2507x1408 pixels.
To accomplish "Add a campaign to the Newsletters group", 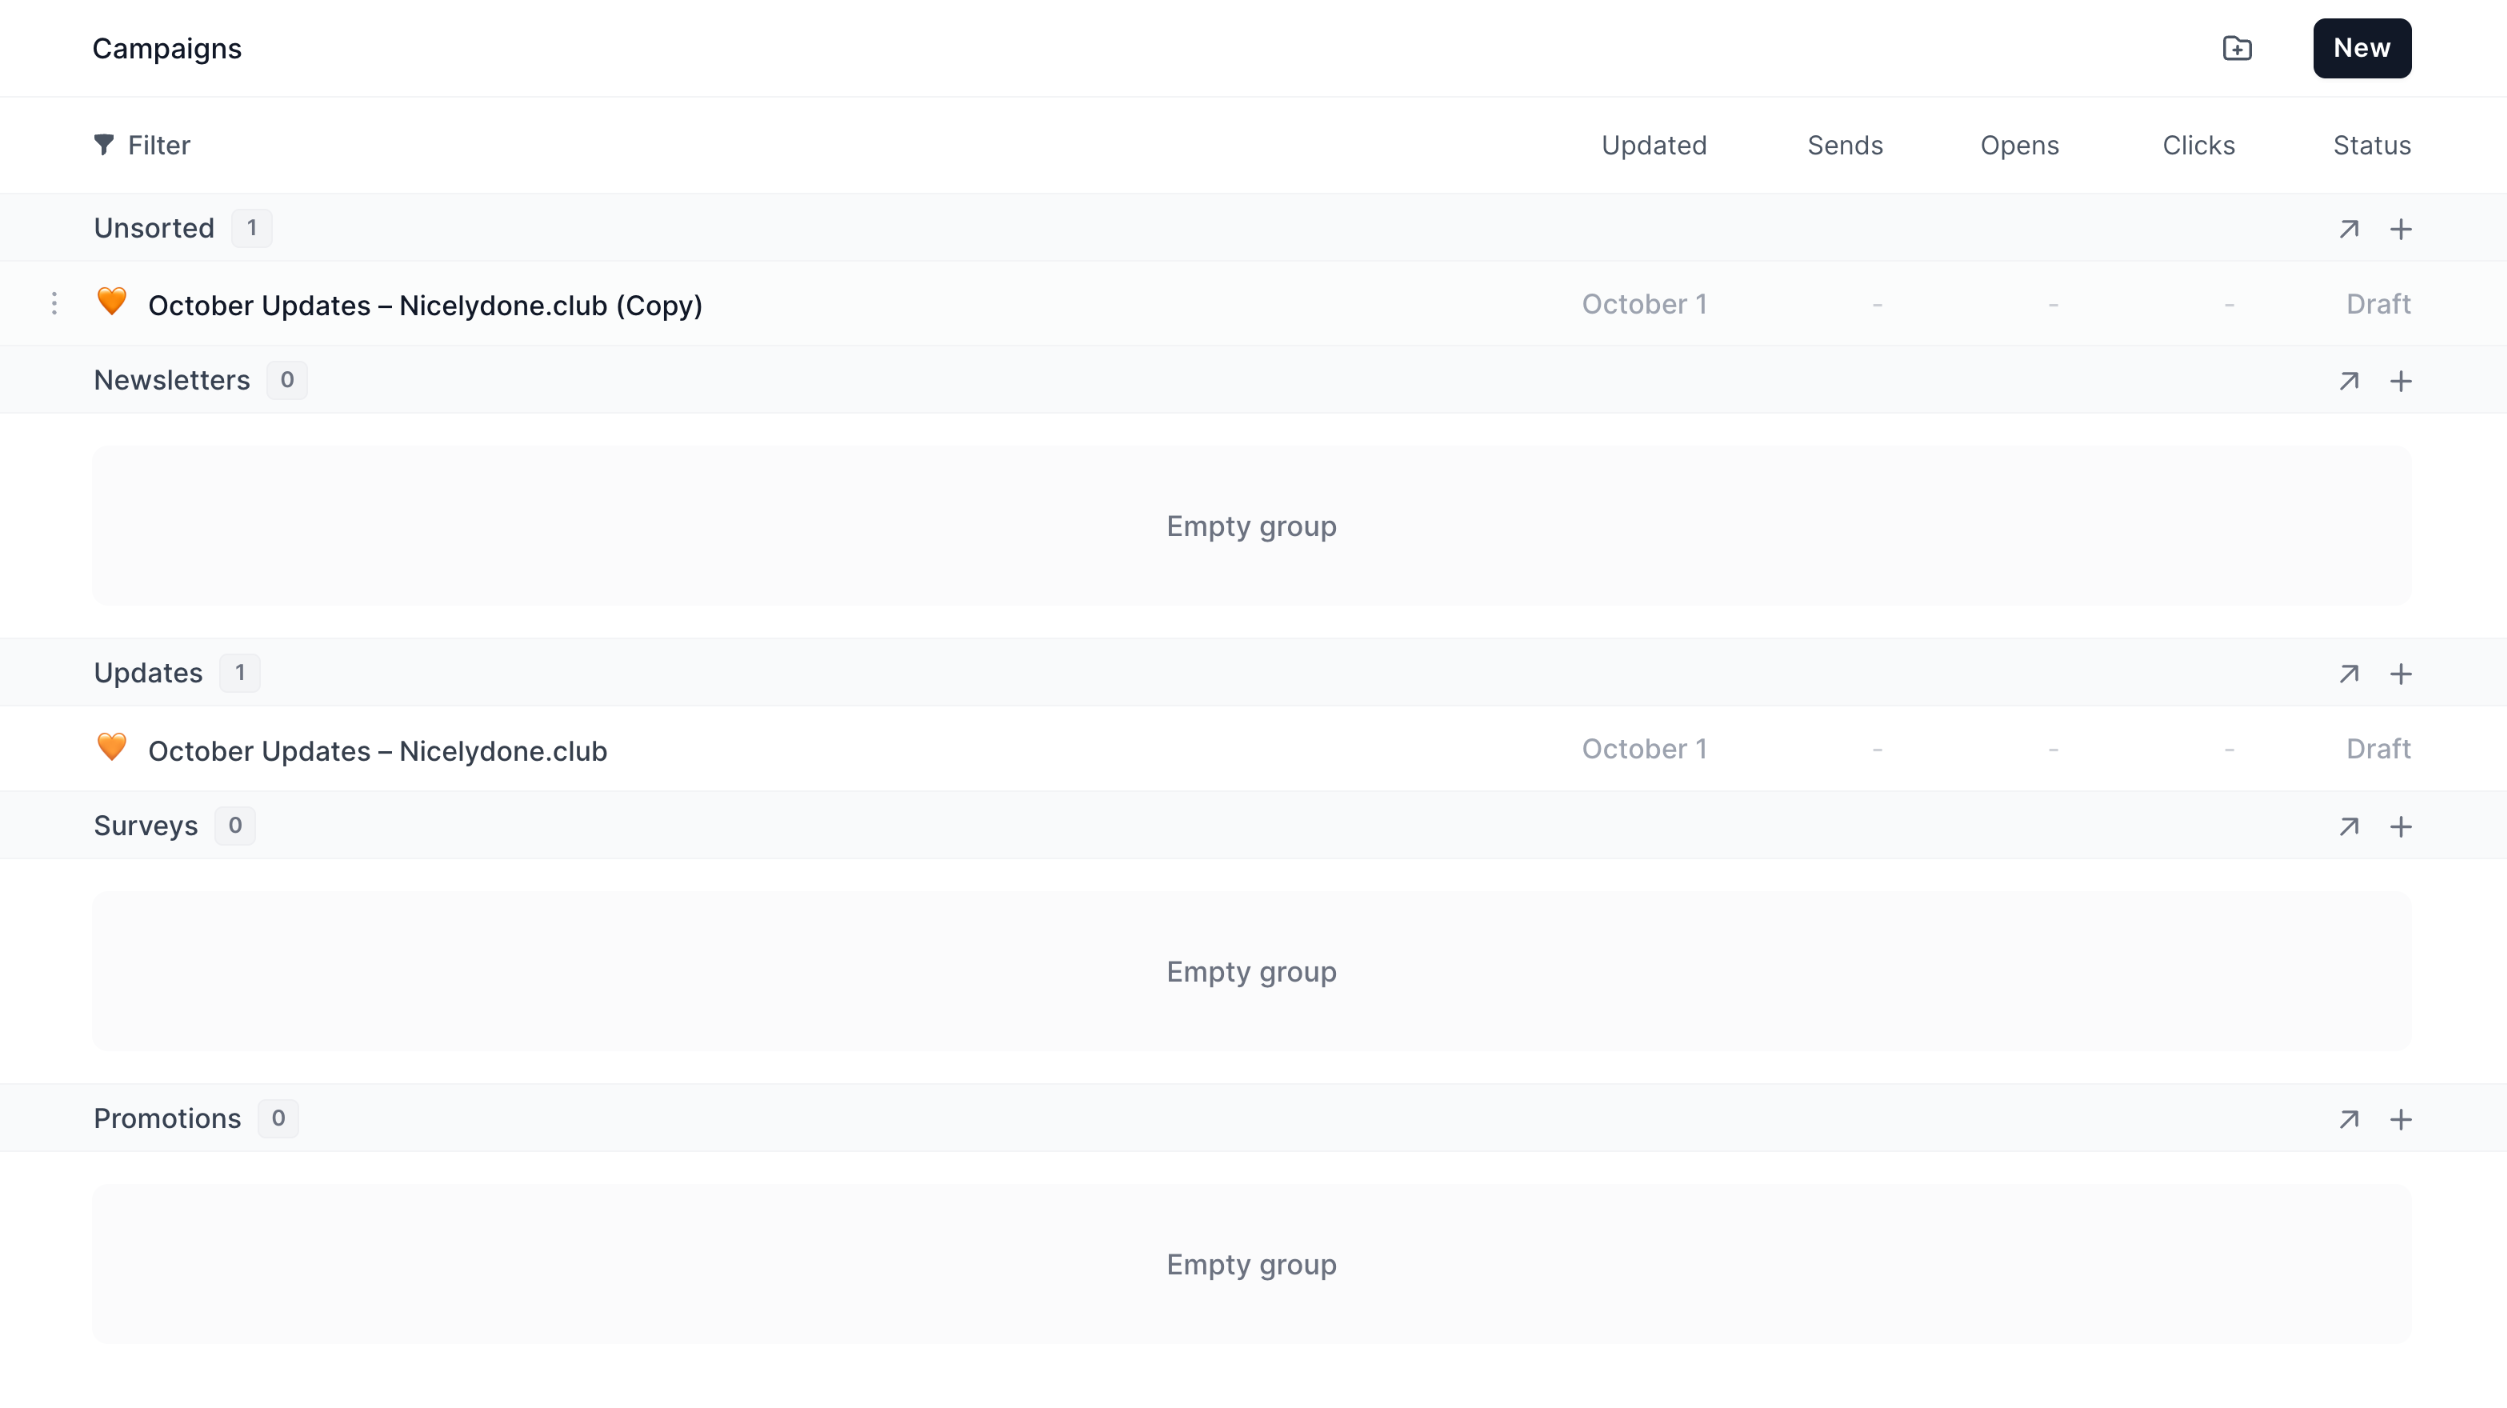I will coord(2401,381).
